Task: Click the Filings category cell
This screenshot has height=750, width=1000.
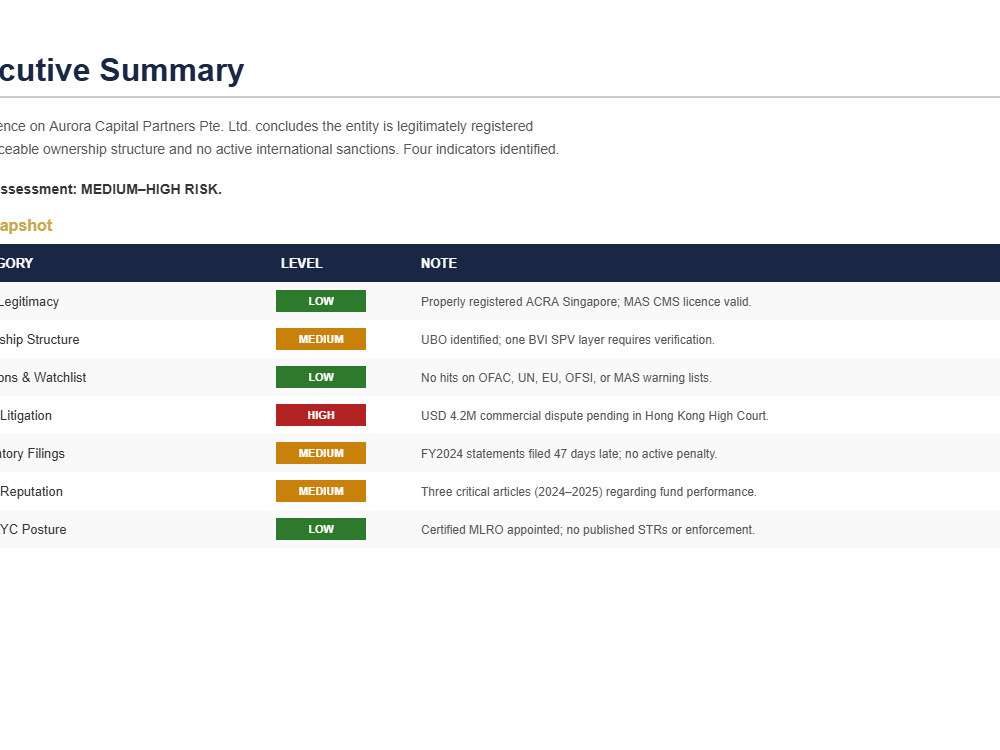Action: click(x=32, y=453)
